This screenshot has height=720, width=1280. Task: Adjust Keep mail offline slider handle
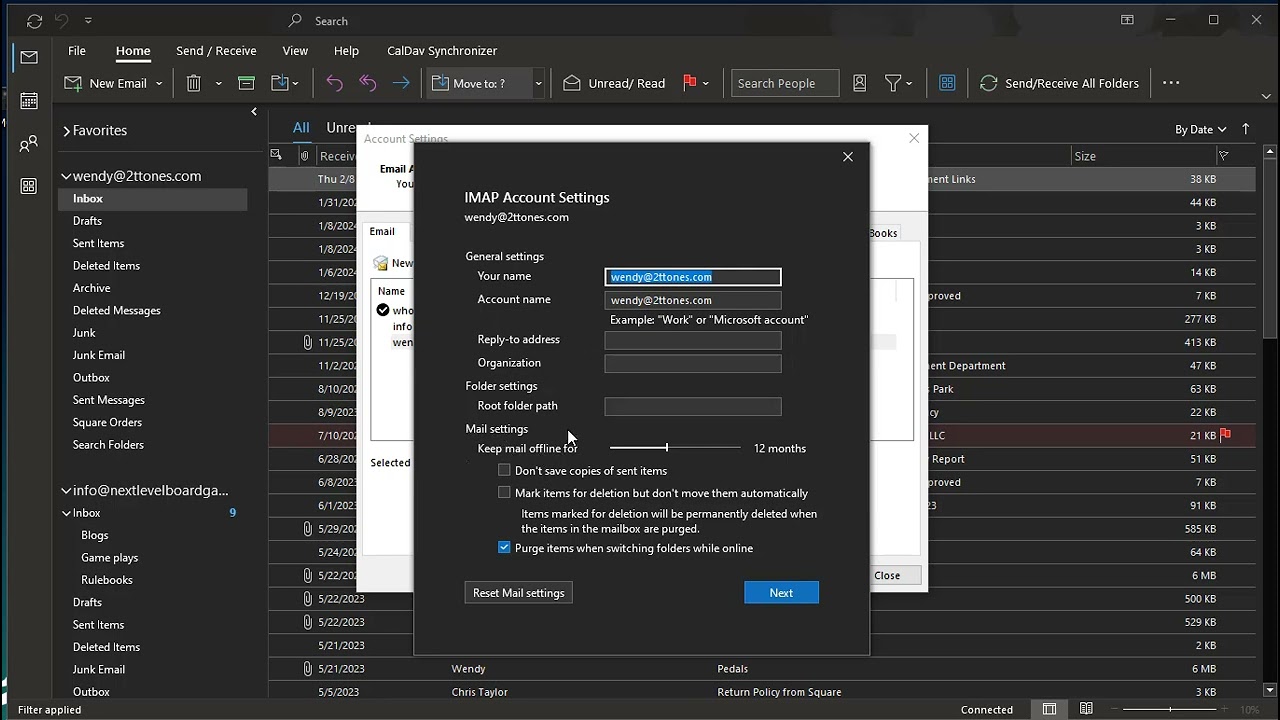pos(667,448)
